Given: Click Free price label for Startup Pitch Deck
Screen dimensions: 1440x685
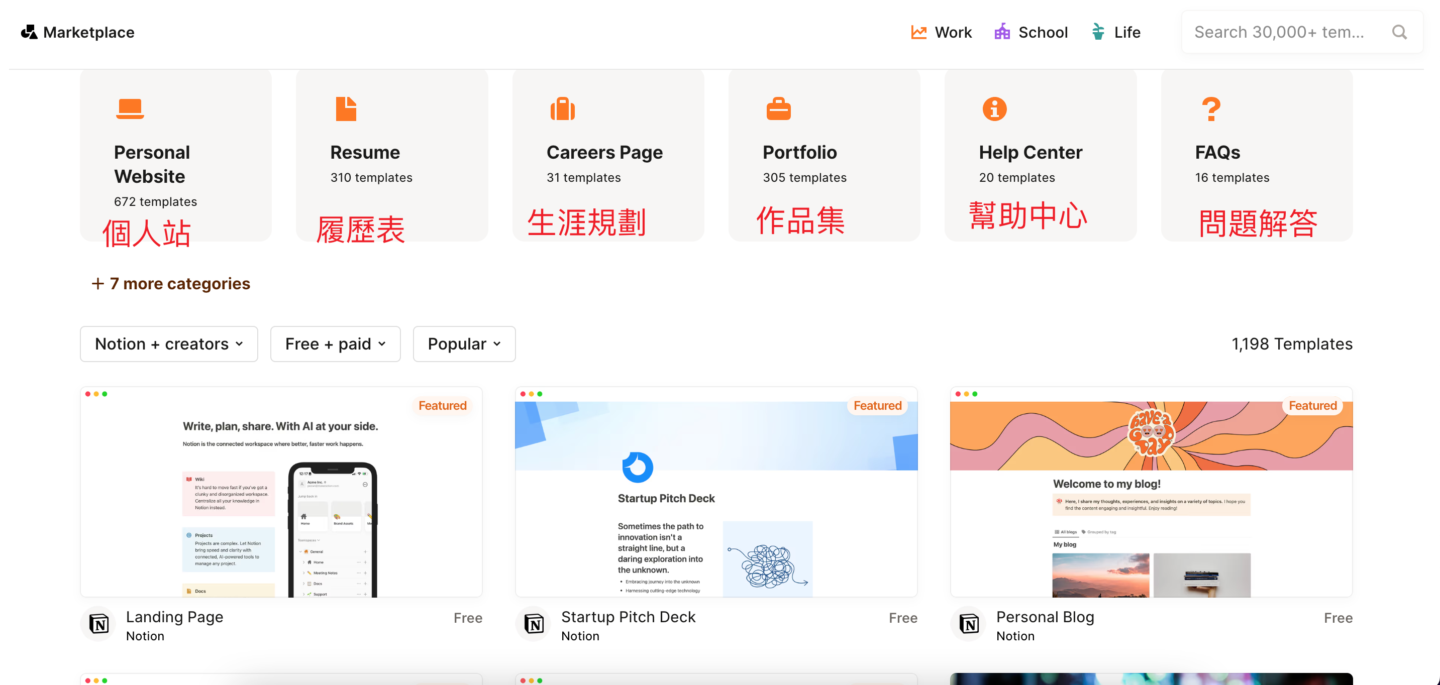Looking at the screenshot, I should click(x=903, y=618).
